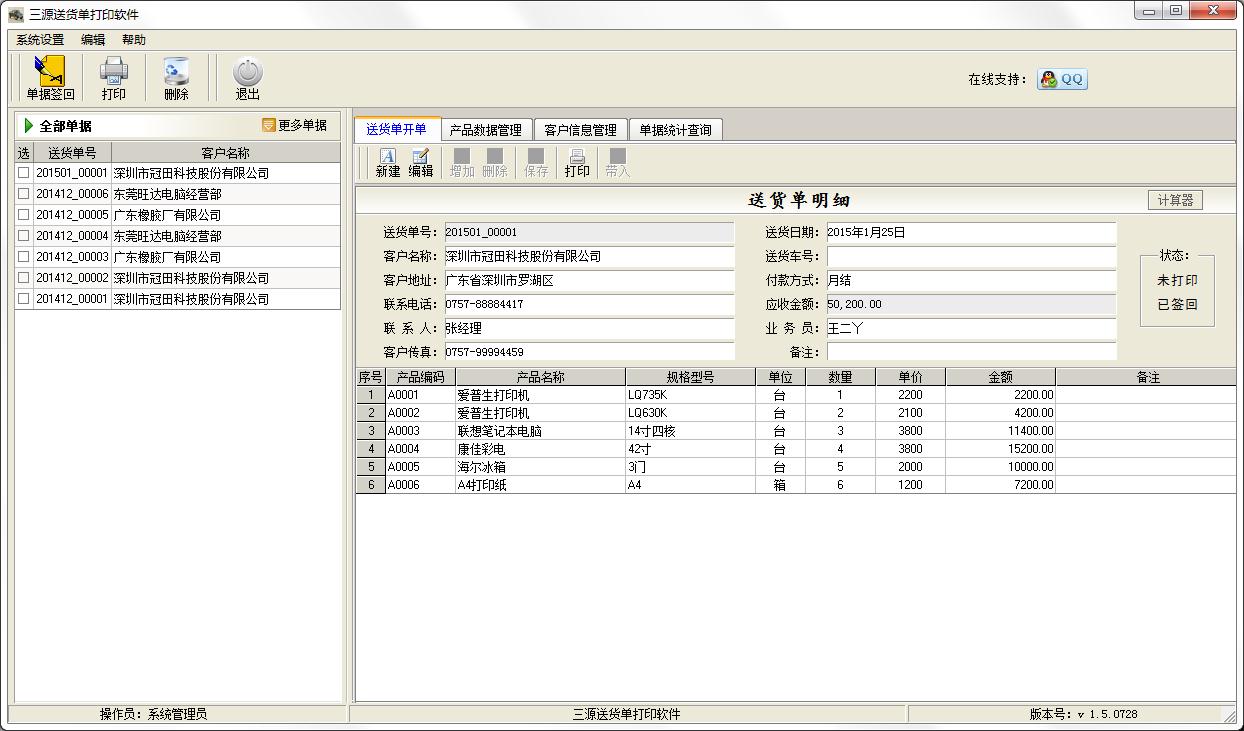Open QQ online support button
Image resolution: width=1244 pixels, height=731 pixels.
click(1062, 79)
